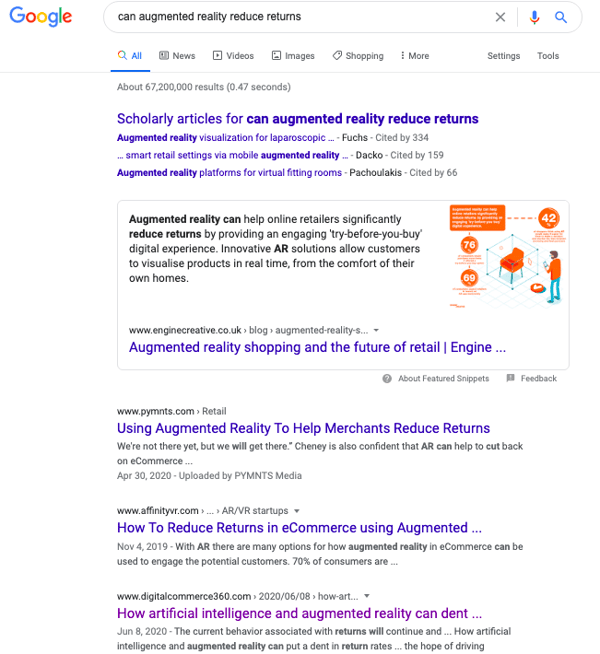The image size is (600, 654).
Task: Click the question mark icon beside About Featured Snippets
Action: (x=387, y=378)
